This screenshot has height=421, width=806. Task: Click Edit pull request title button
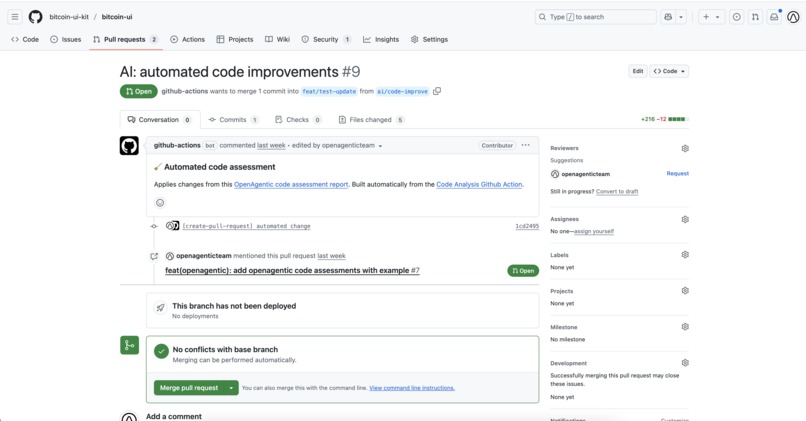point(638,71)
